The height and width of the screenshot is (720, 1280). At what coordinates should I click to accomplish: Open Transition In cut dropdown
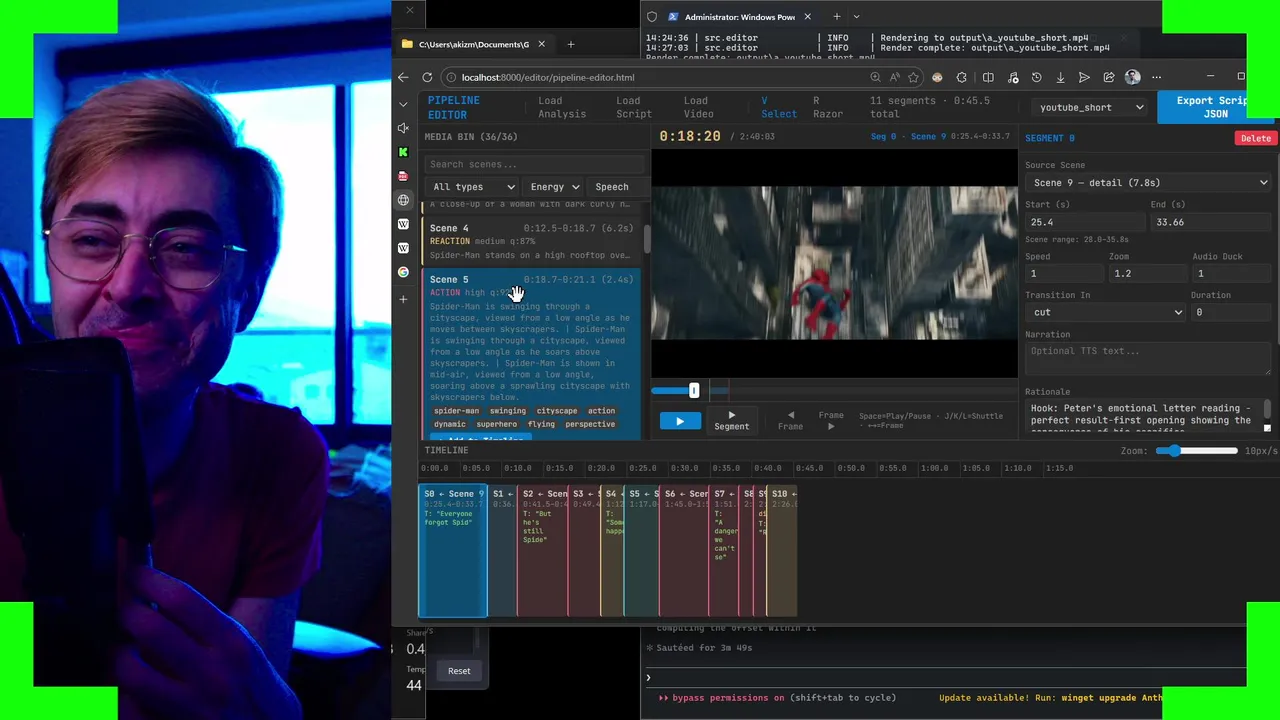(x=1106, y=312)
